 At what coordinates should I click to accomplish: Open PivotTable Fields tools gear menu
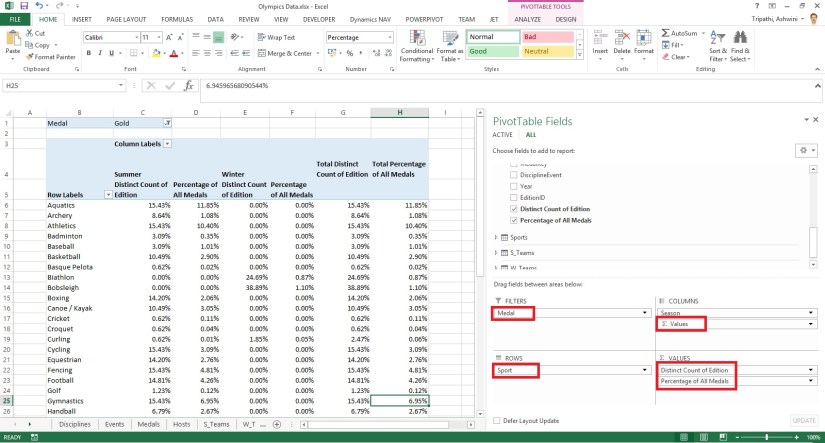coord(806,150)
